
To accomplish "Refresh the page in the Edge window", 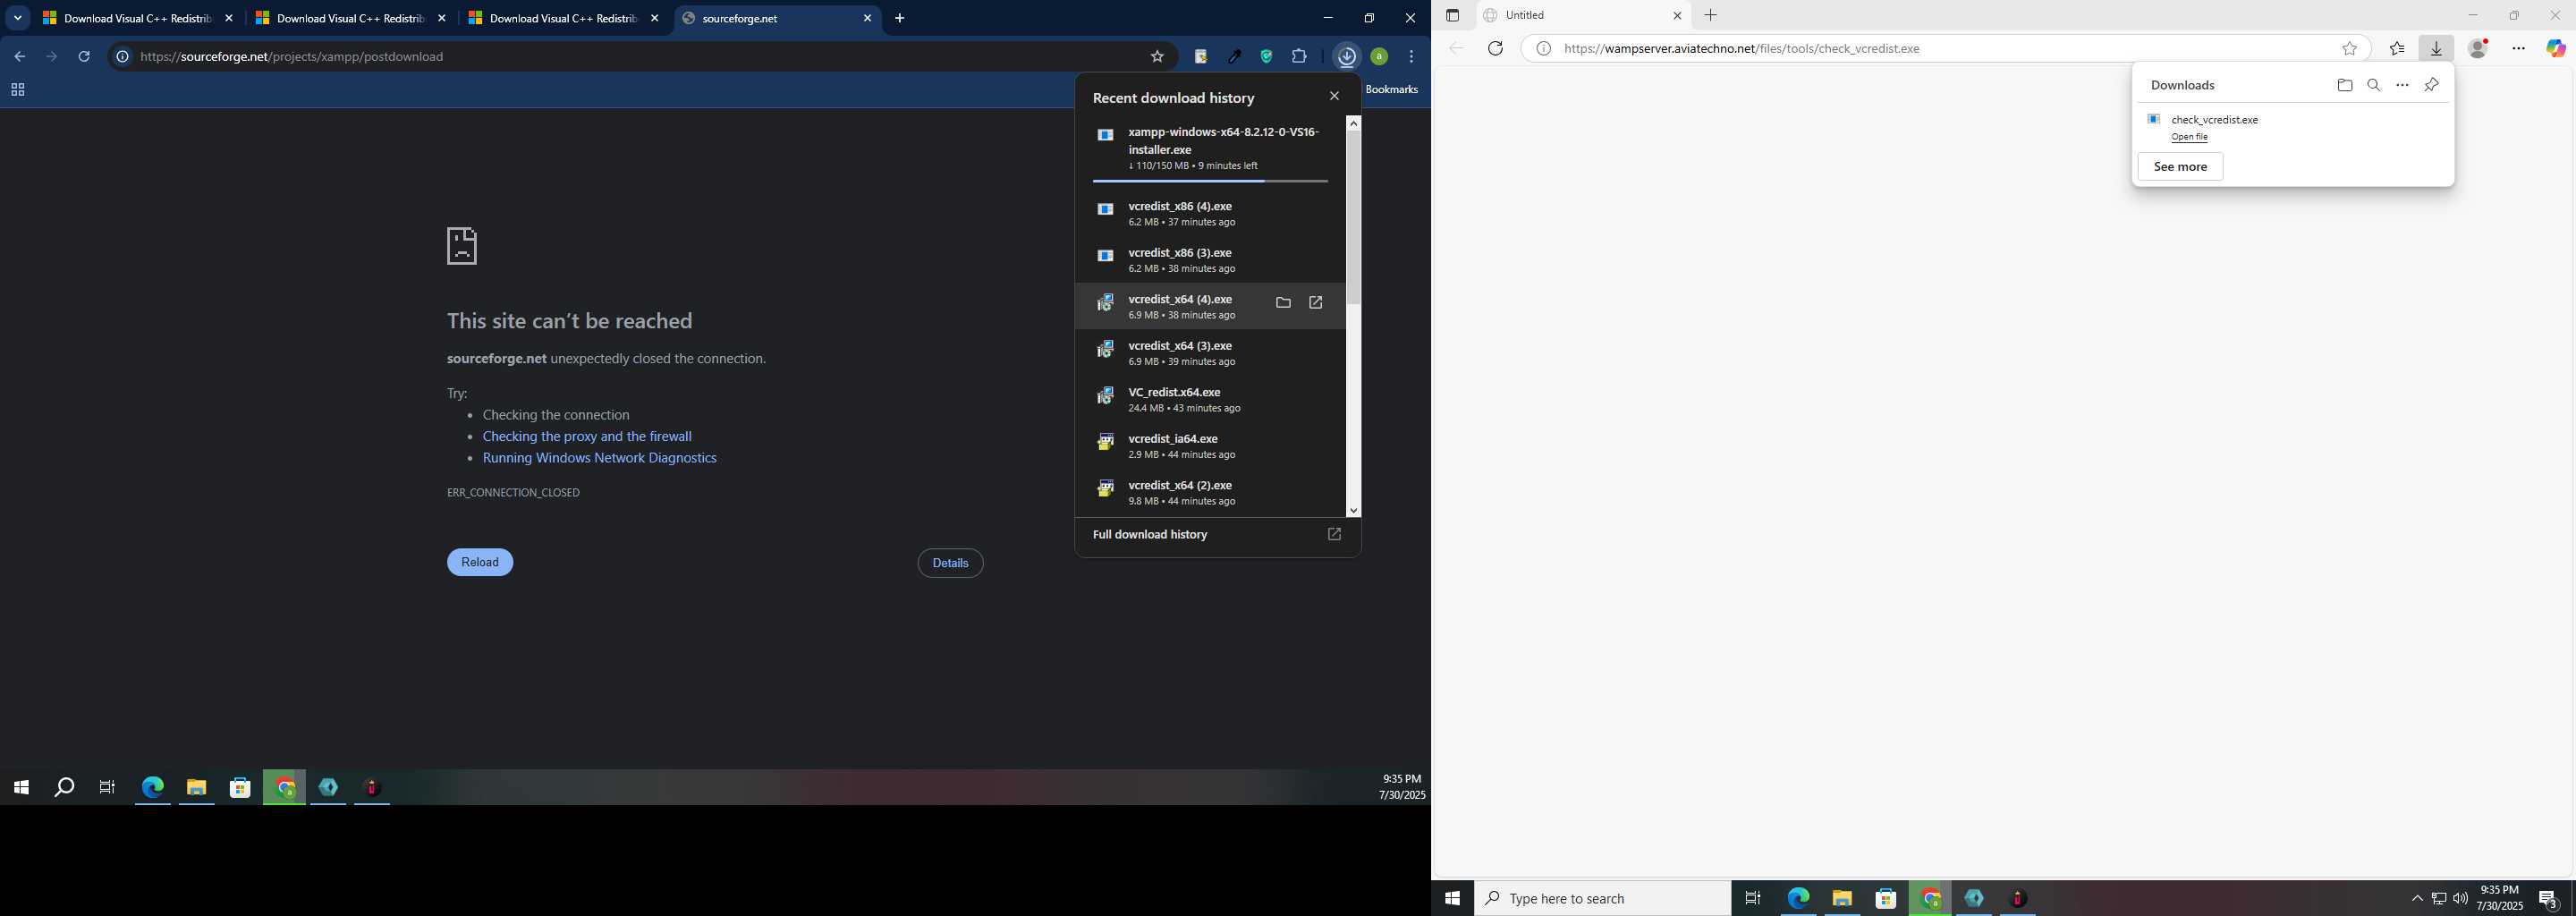I will 1495,48.
